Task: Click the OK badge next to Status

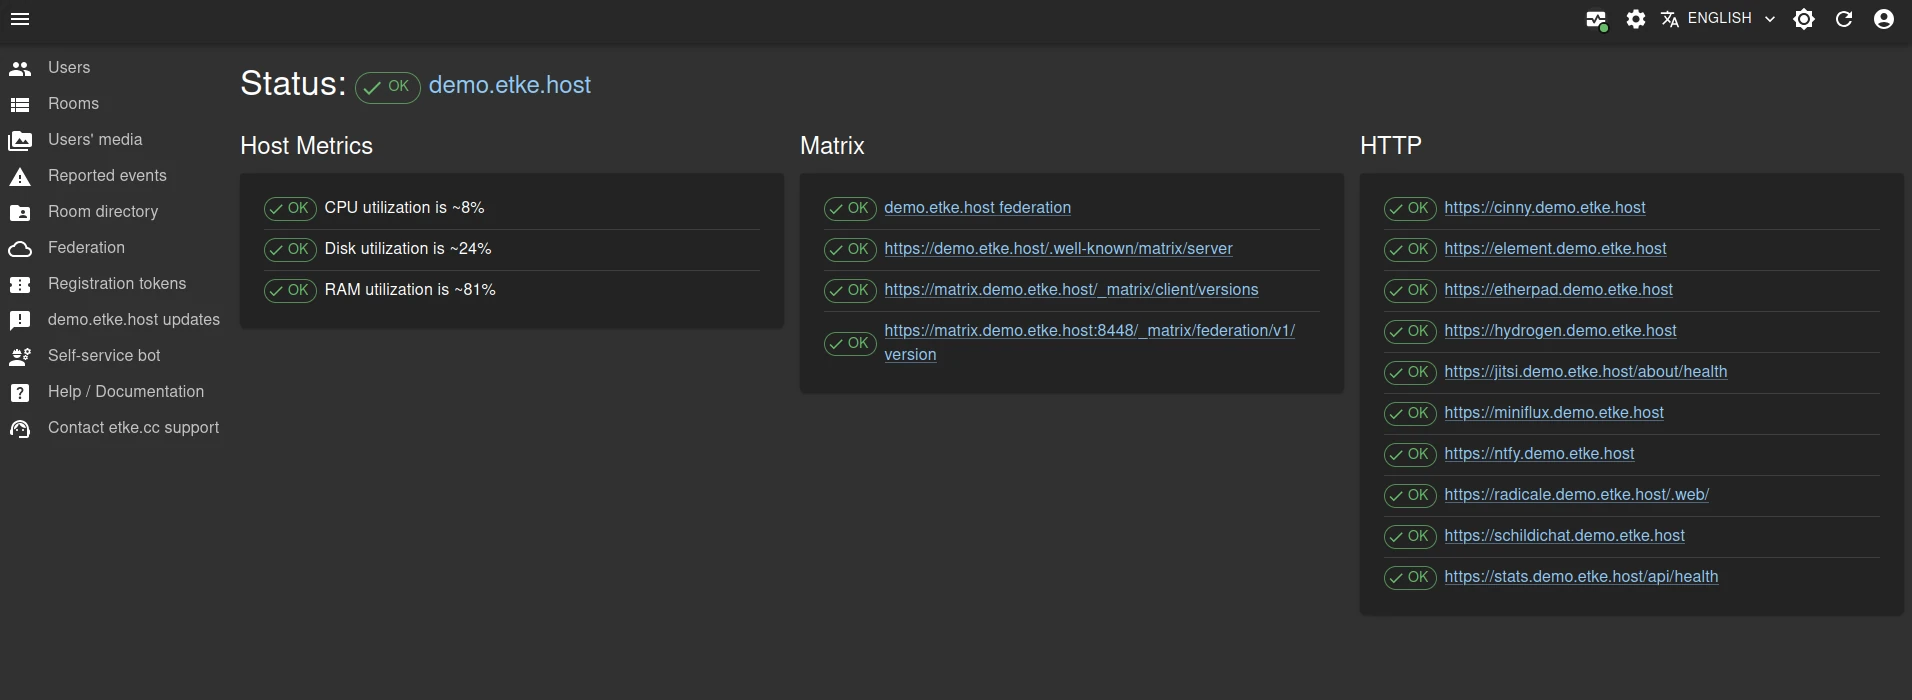Action: click(x=388, y=87)
